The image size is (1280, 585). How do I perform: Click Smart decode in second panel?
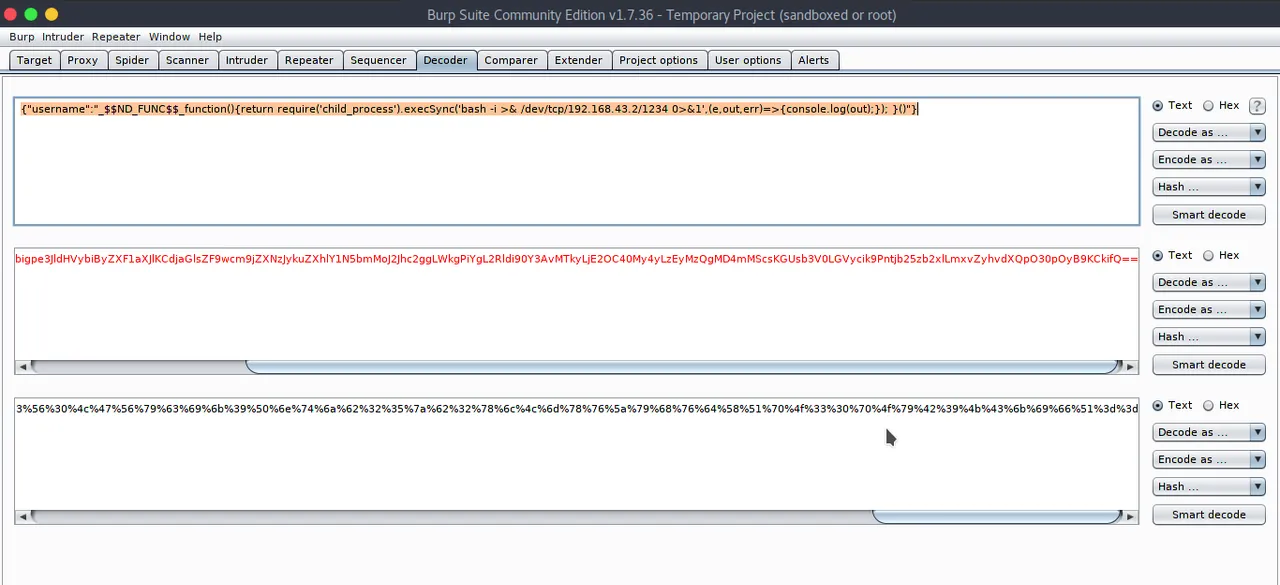click(1209, 364)
